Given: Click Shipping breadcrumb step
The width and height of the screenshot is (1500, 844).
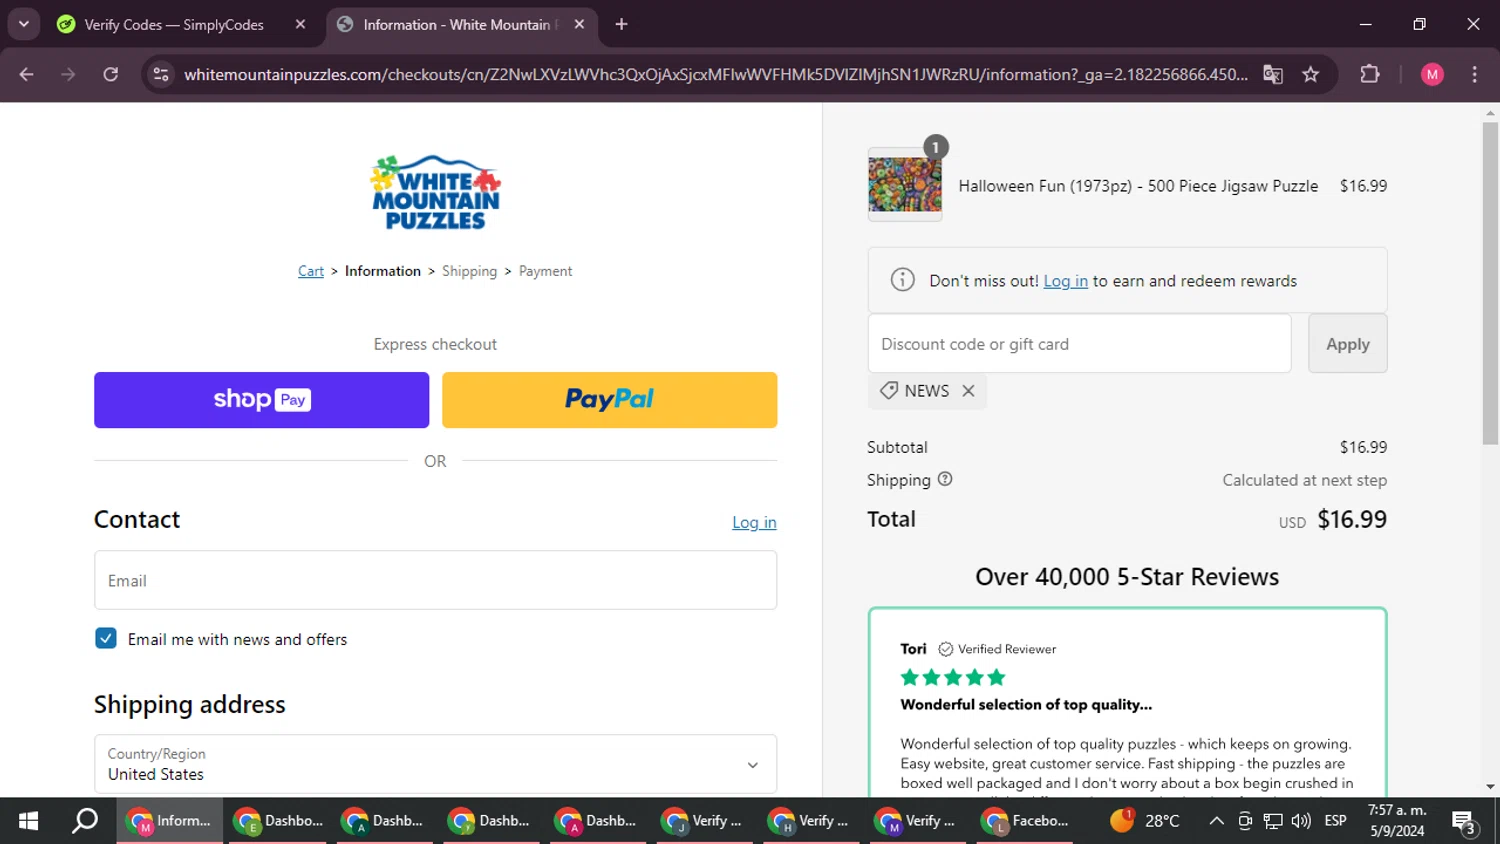Looking at the screenshot, I should [469, 271].
